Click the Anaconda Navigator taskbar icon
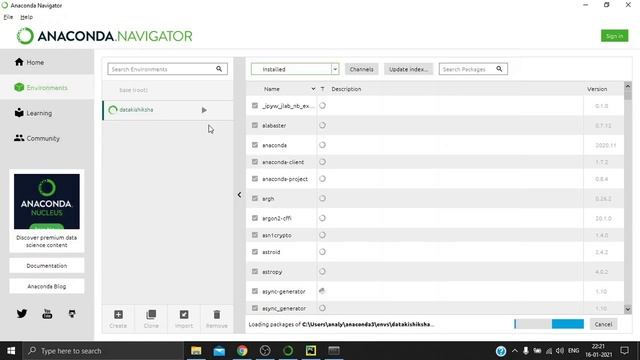 coord(288,351)
